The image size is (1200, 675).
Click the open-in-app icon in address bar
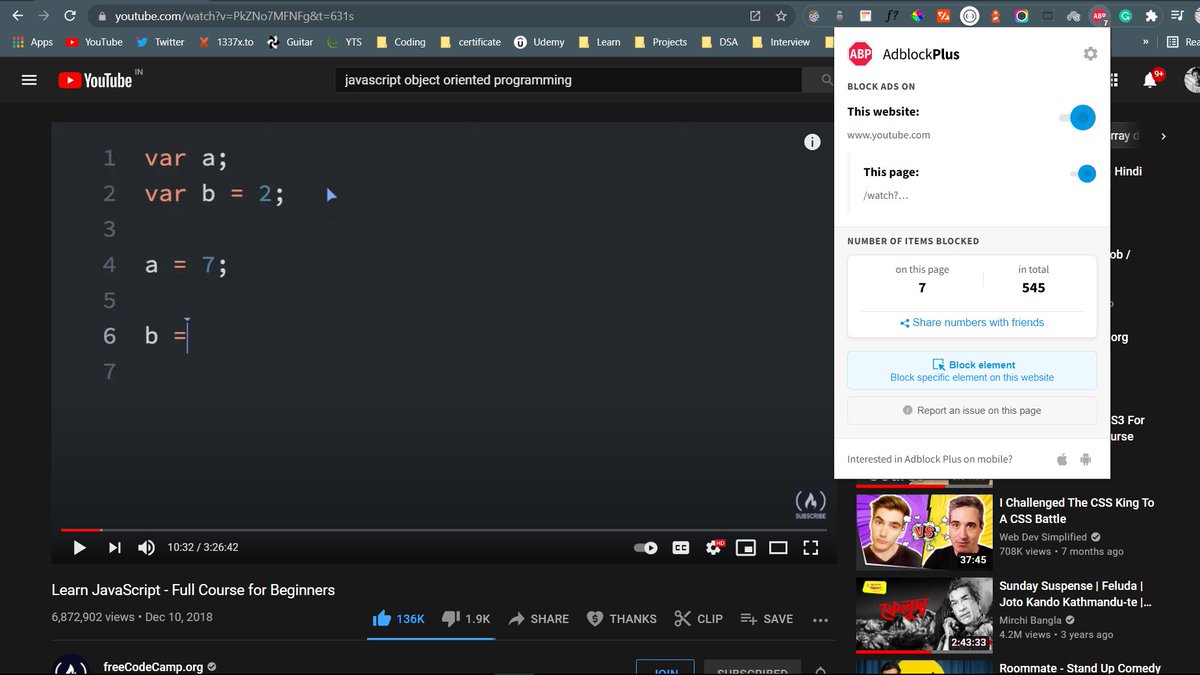pos(755,16)
